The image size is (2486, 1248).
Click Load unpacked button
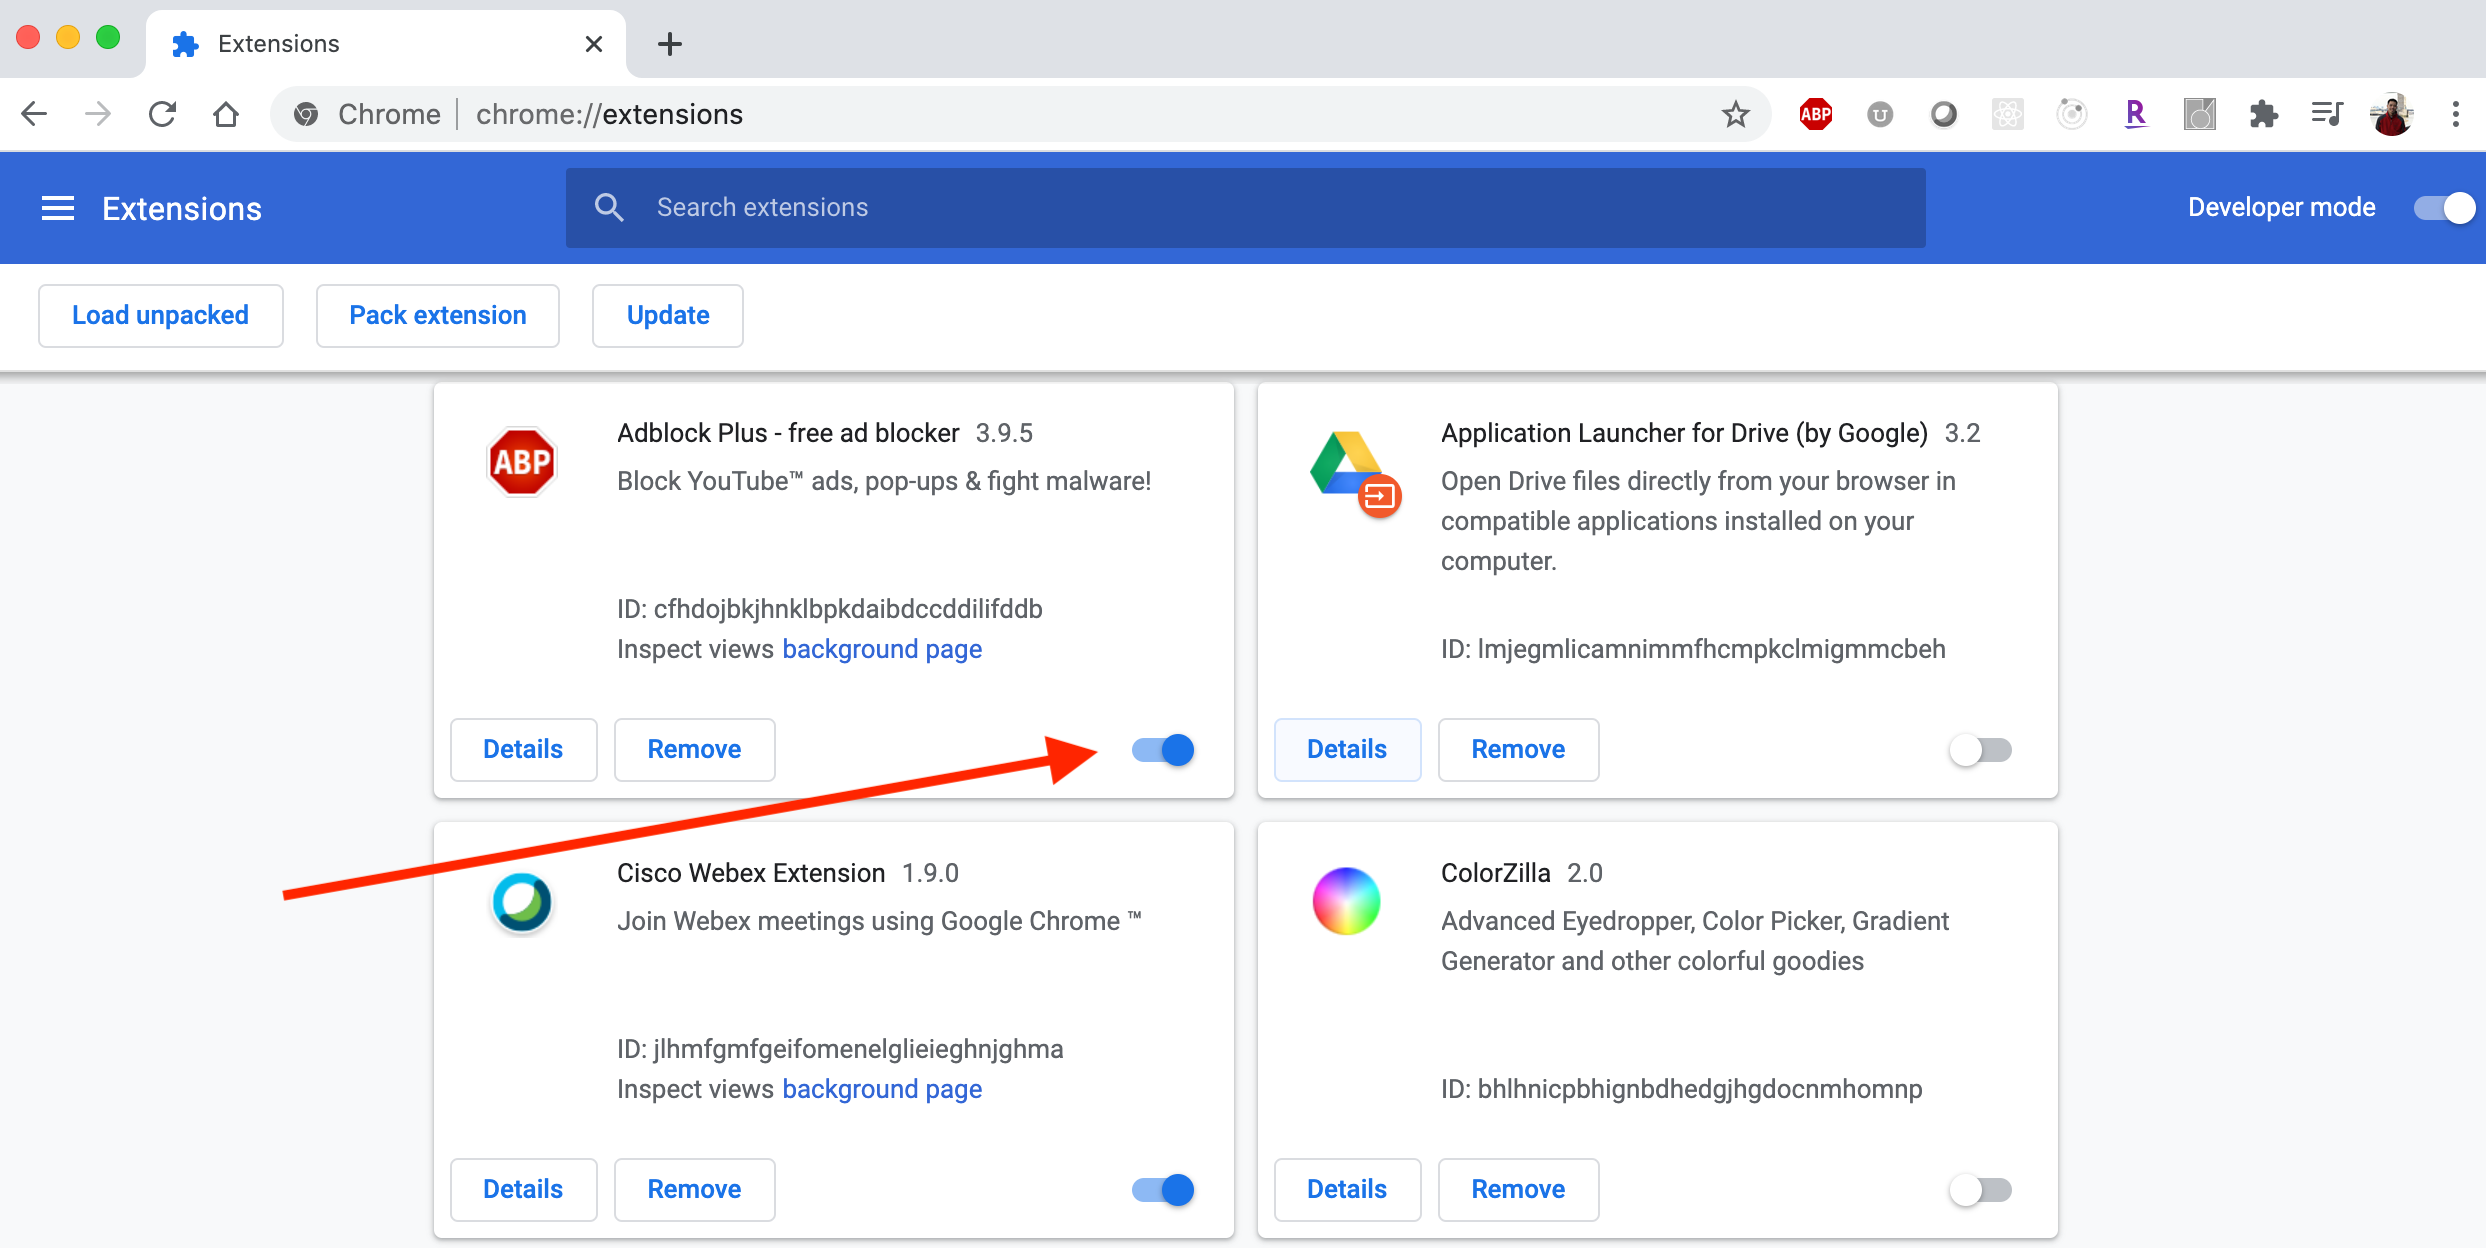click(x=160, y=315)
